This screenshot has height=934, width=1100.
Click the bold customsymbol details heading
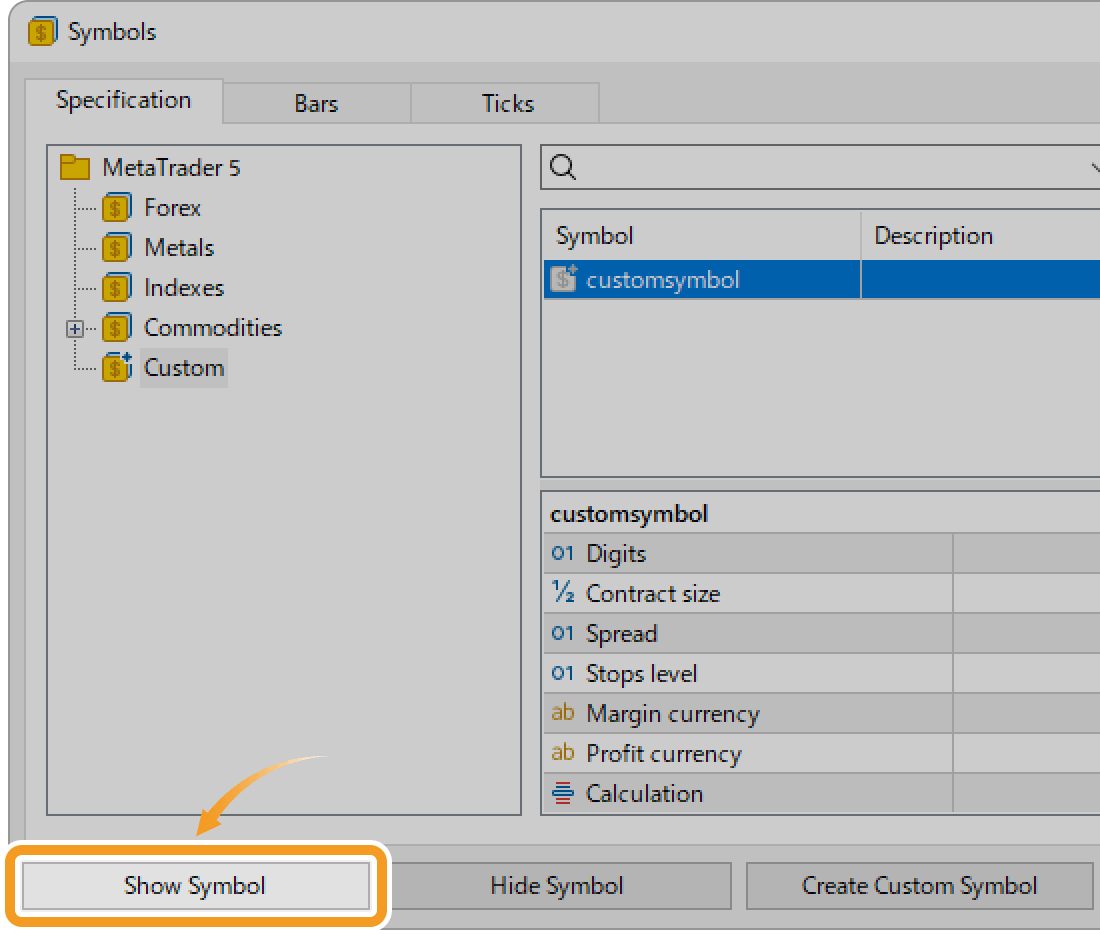(x=629, y=514)
